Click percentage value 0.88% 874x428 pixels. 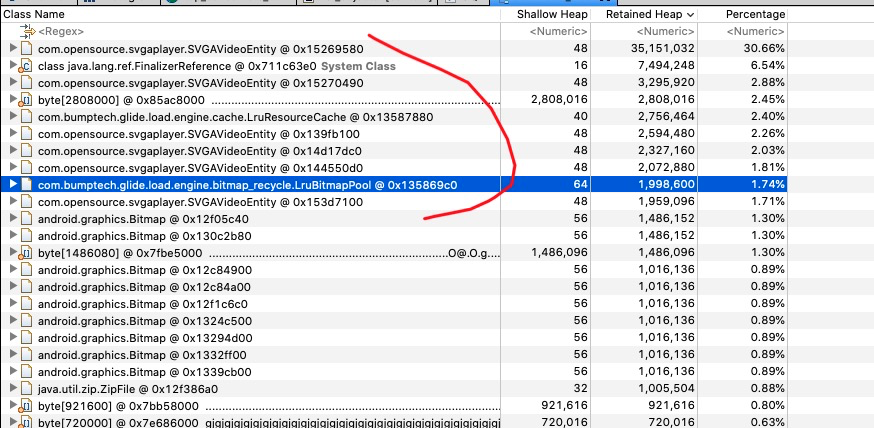(x=768, y=388)
